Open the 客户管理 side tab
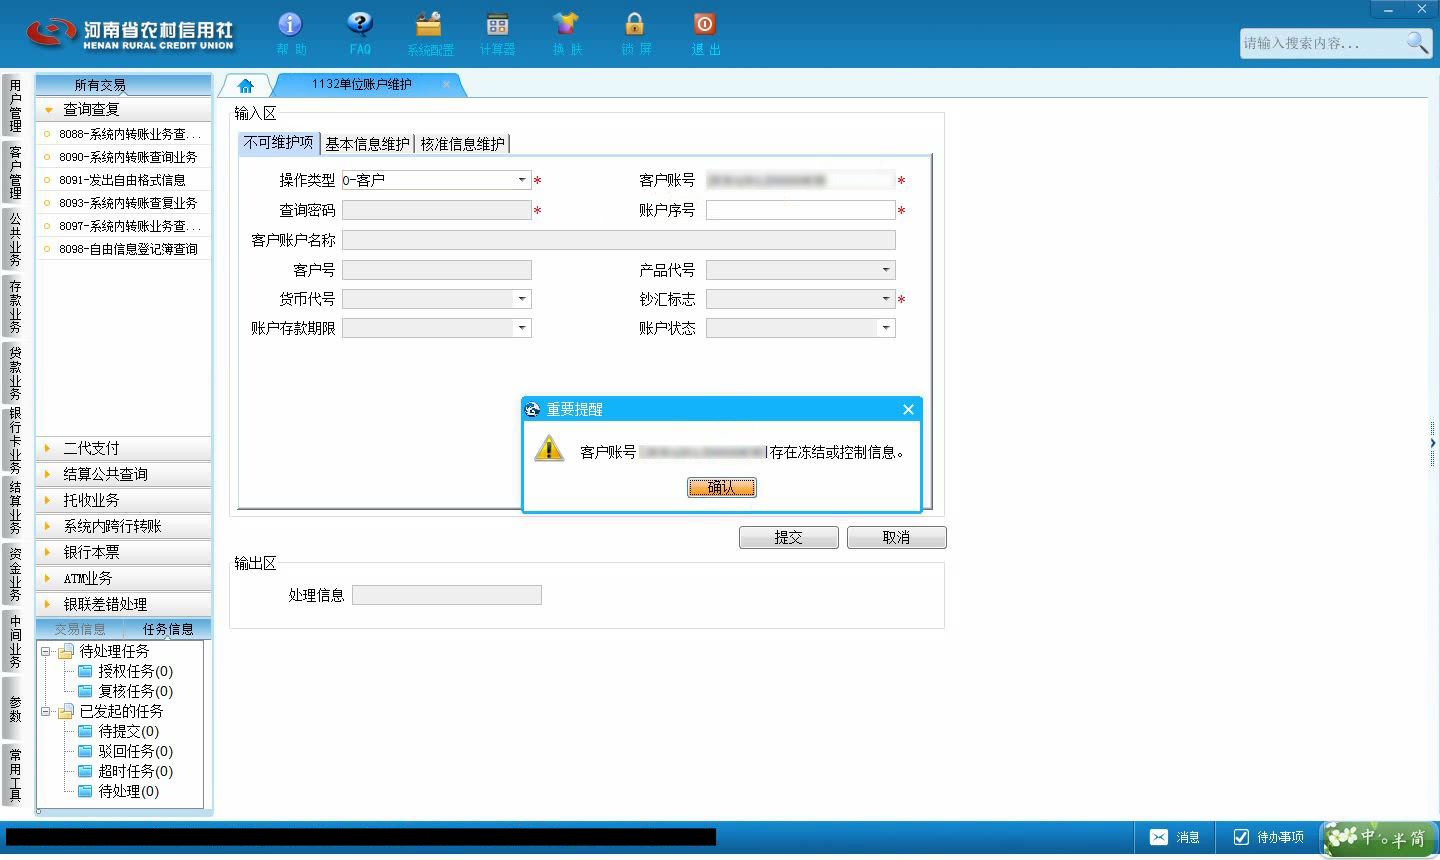Image resolution: width=1440 pixels, height=860 pixels. (14, 172)
